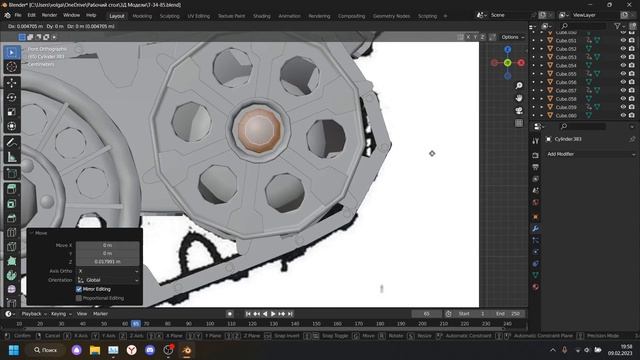Open the viewport Options dropdown

click(513, 37)
